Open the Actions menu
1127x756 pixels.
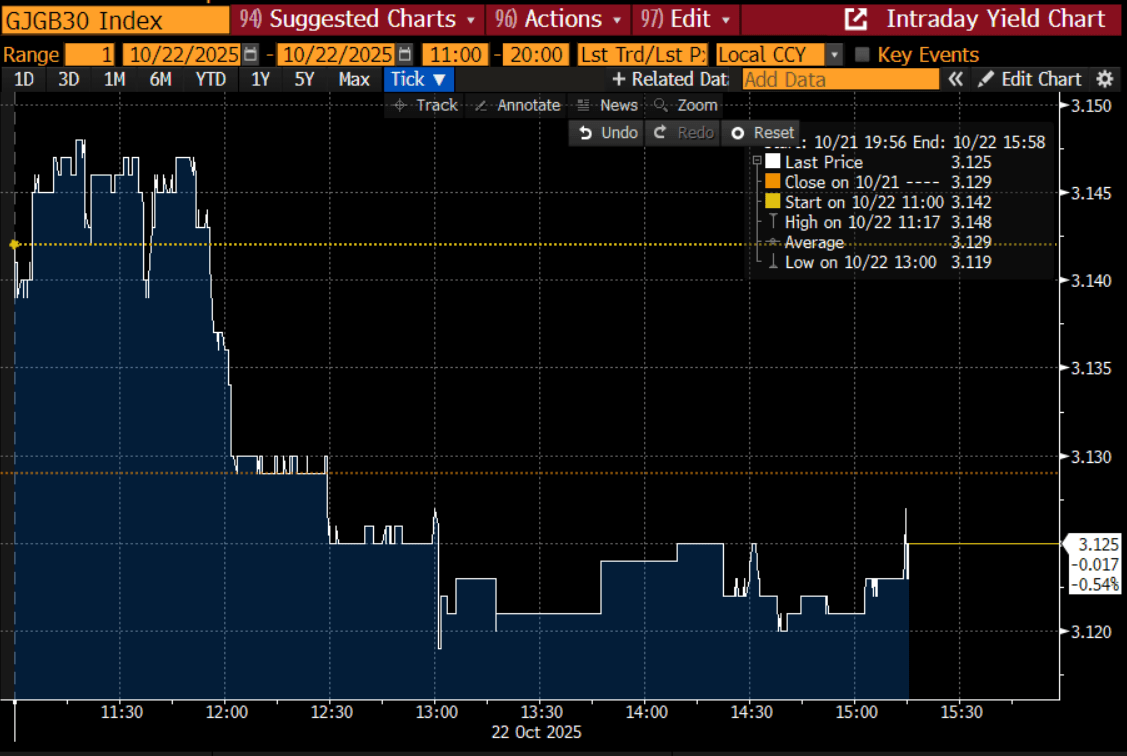point(562,19)
